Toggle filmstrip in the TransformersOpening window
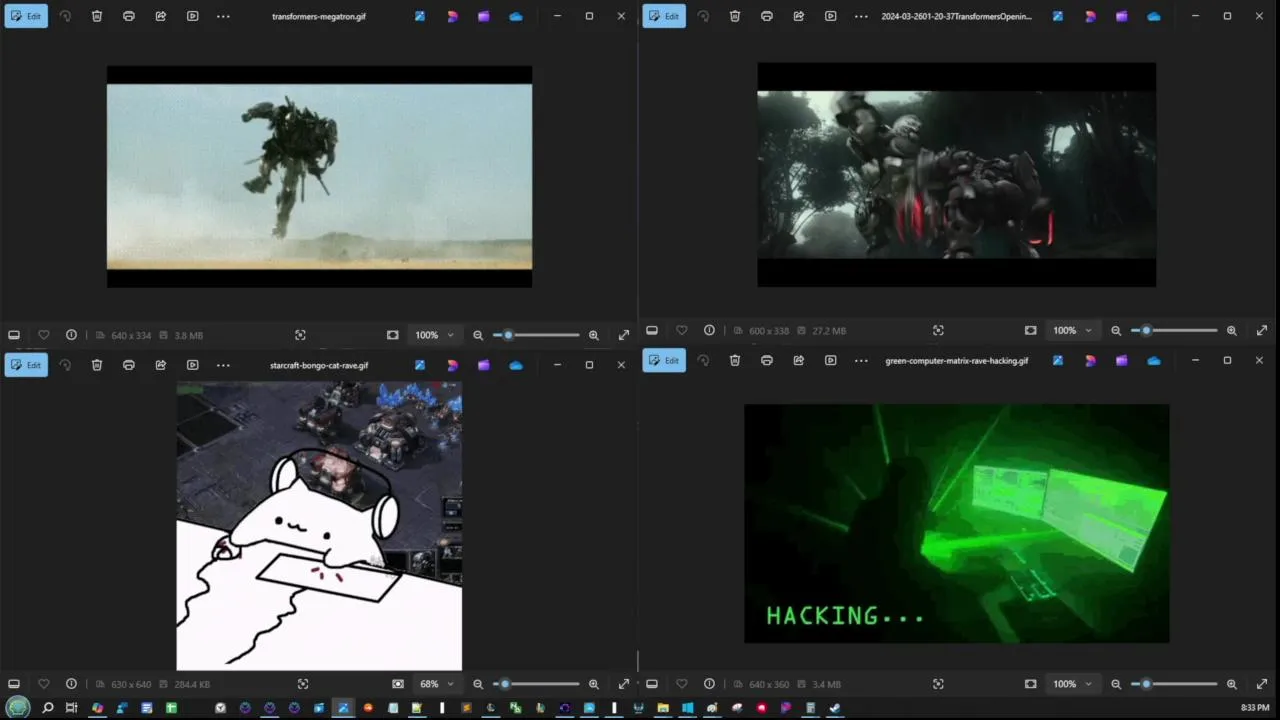The width and height of the screenshot is (1280, 720). [x=652, y=330]
